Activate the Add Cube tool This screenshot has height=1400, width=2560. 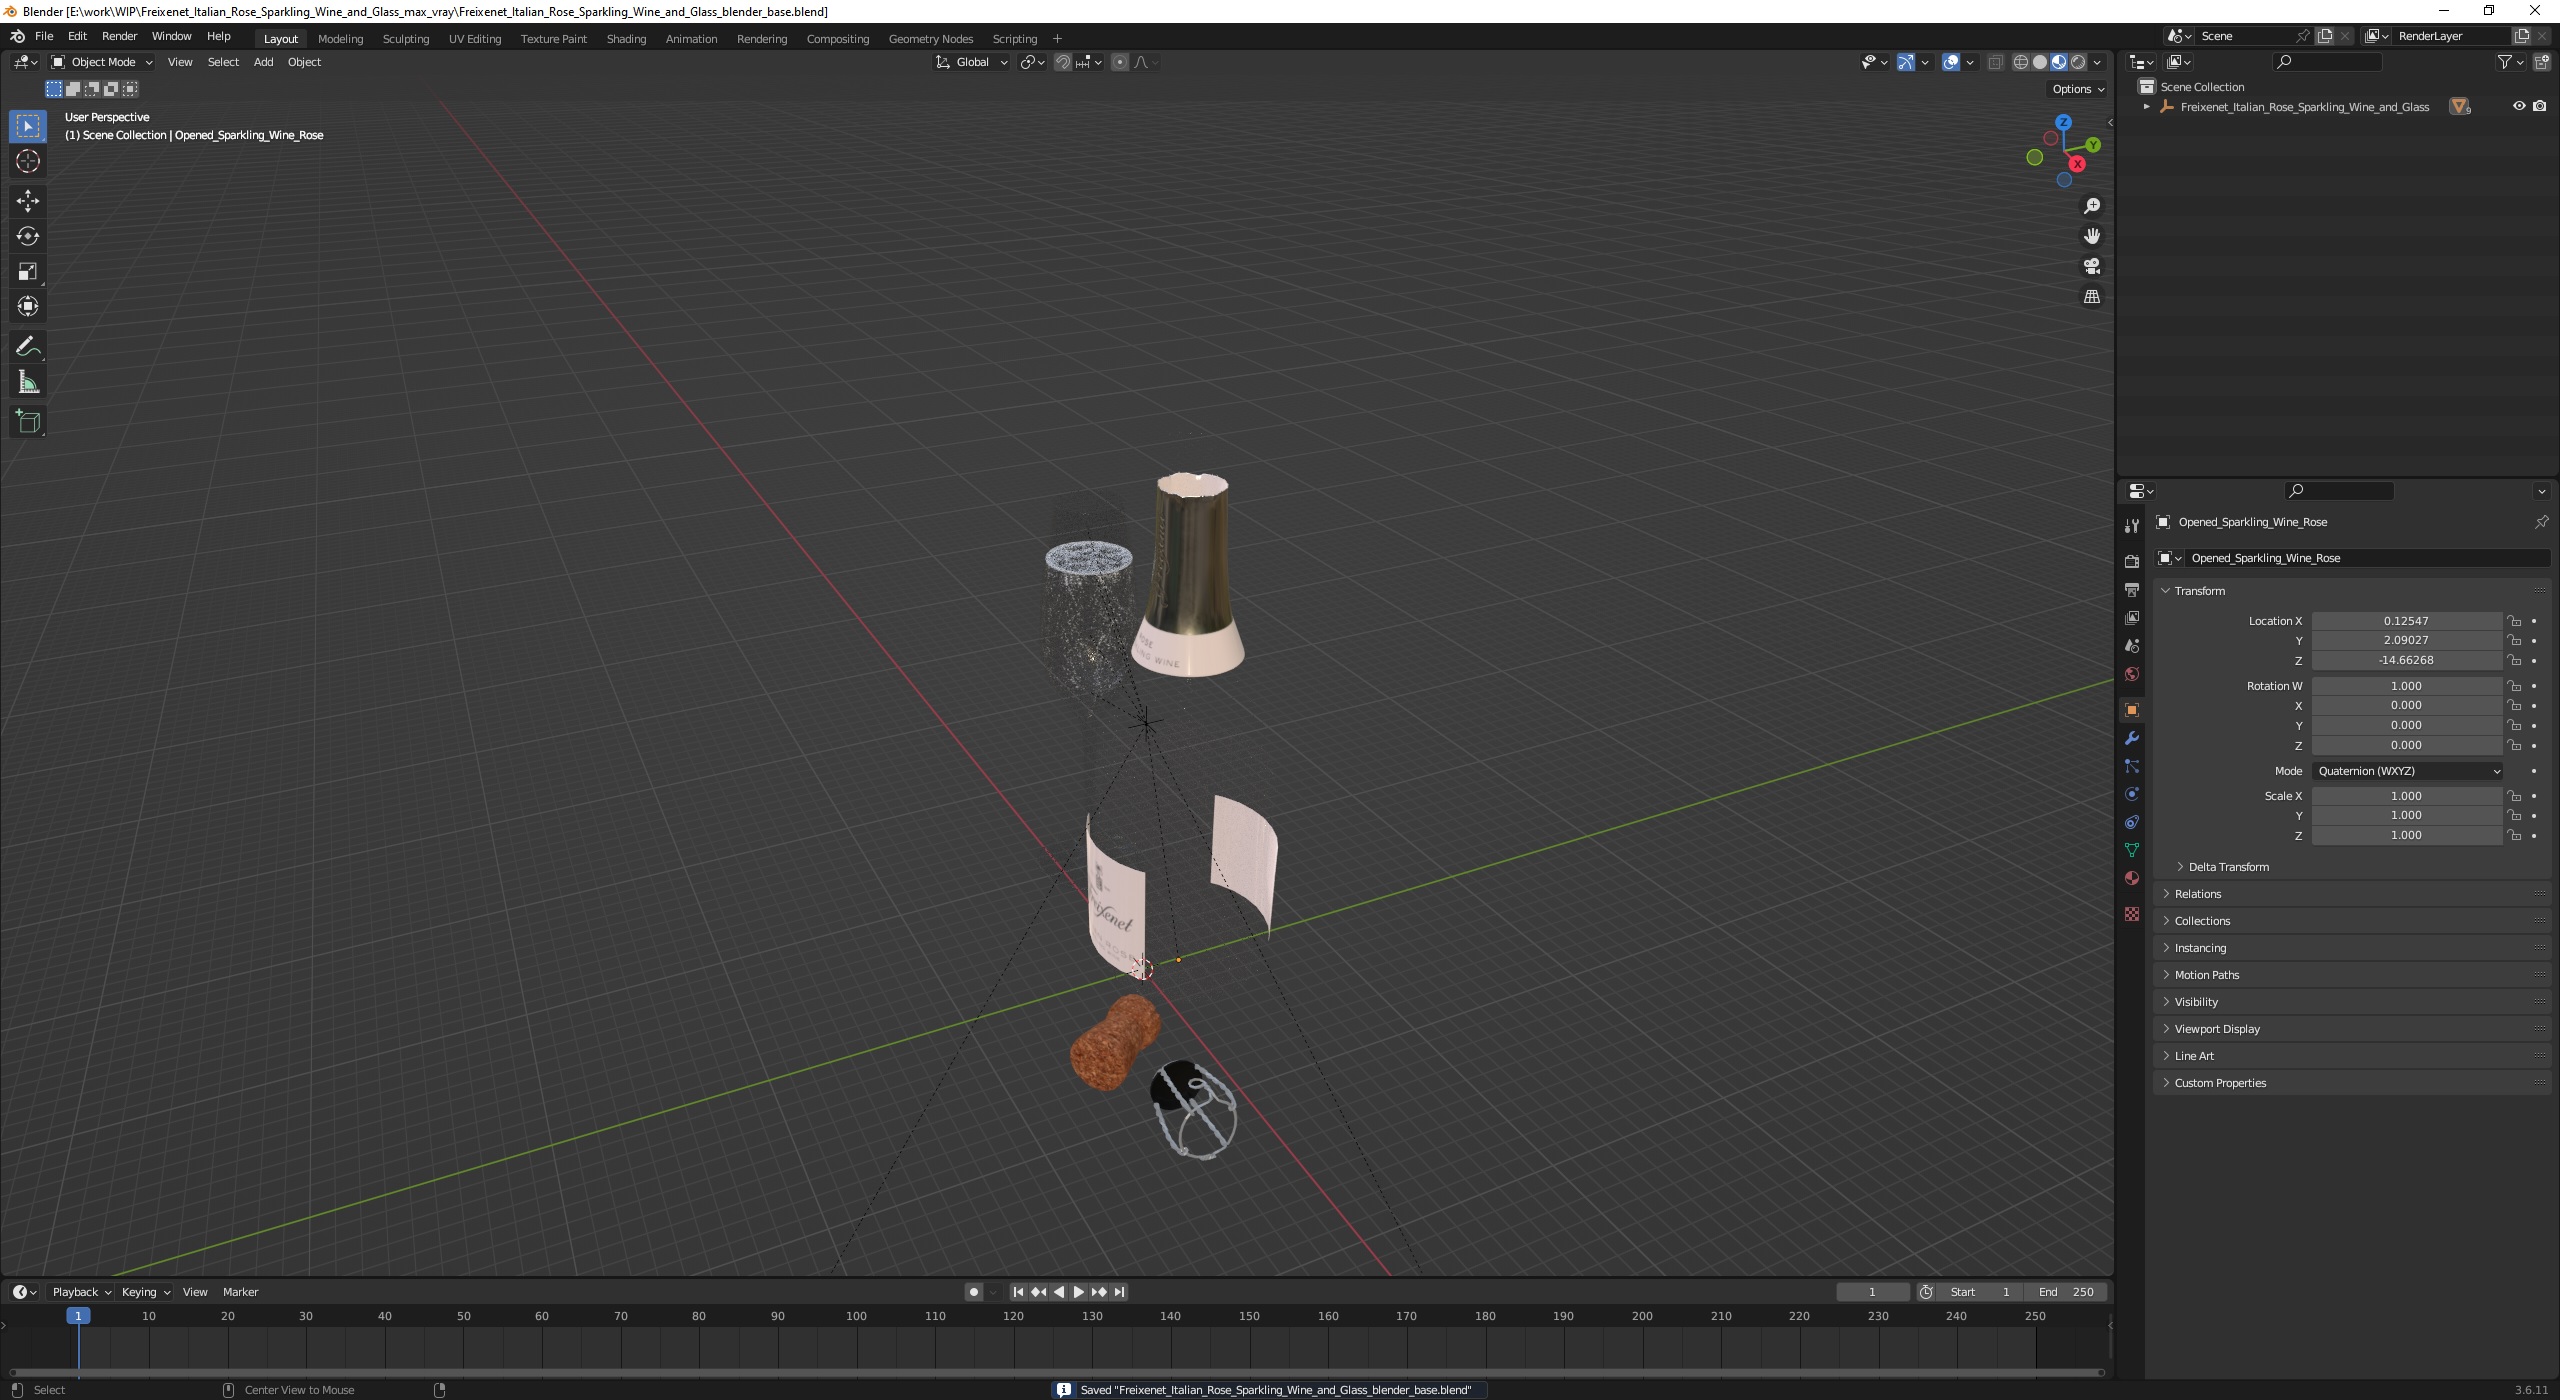click(28, 422)
